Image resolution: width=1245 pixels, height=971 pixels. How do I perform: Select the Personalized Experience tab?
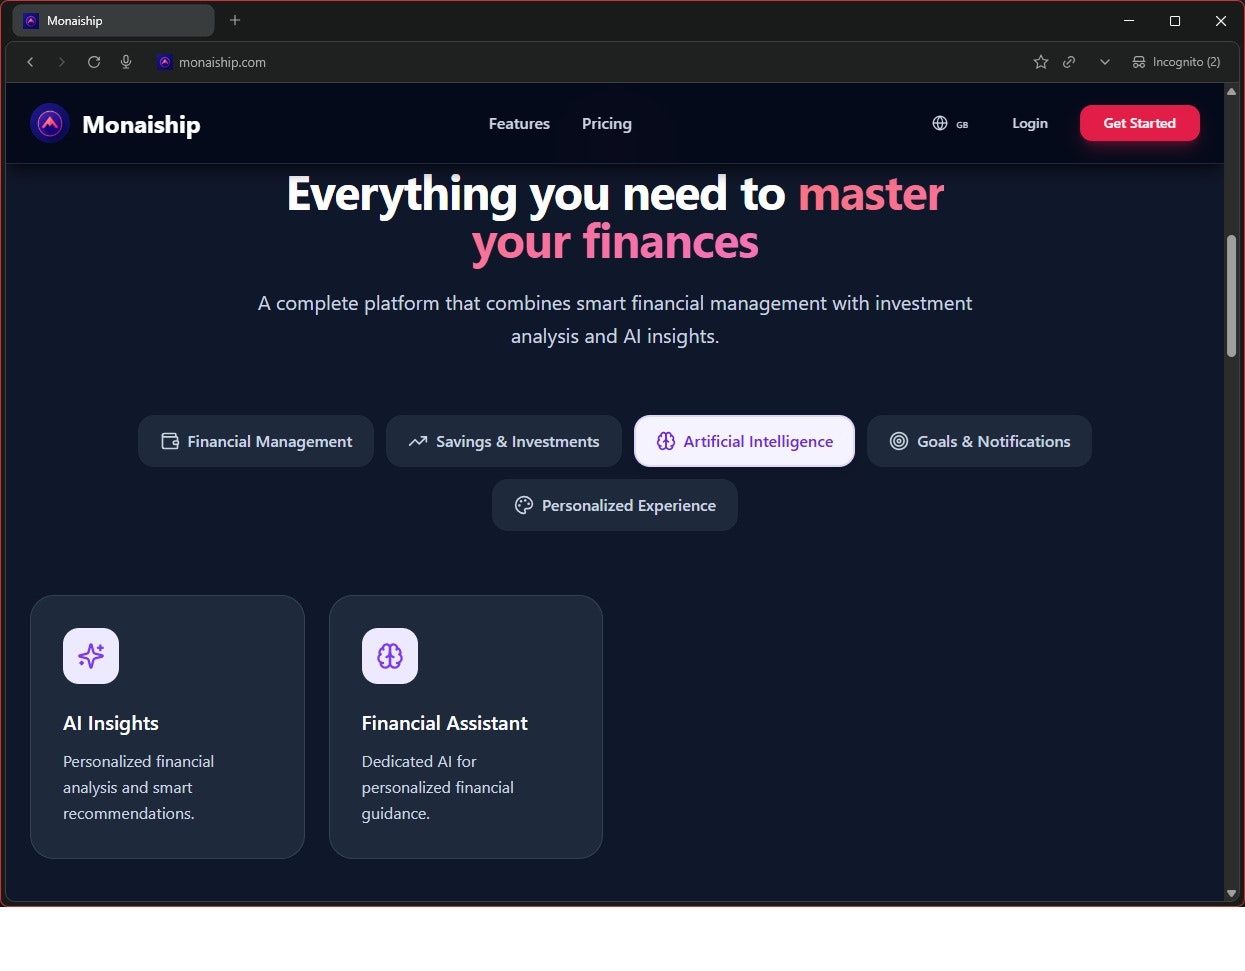click(x=615, y=505)
